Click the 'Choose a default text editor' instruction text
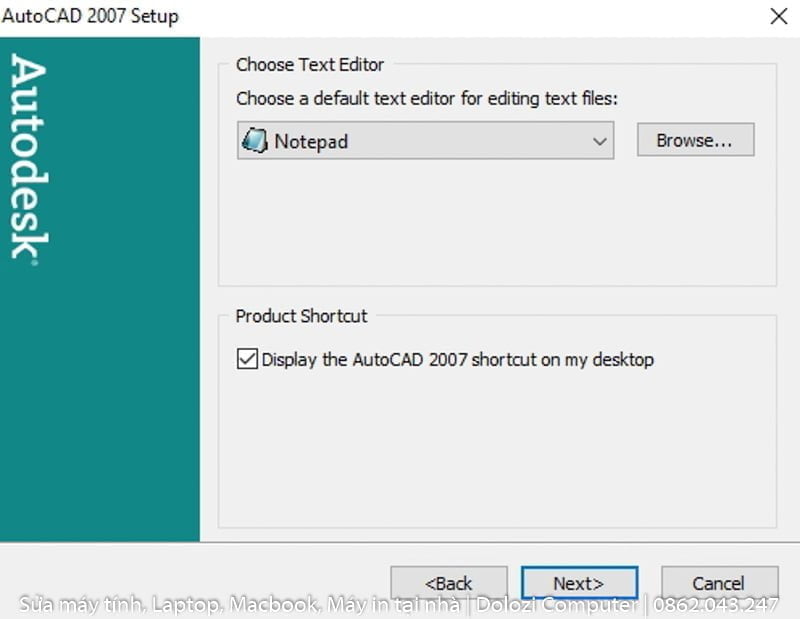The image size is (800, 619). 427,99
